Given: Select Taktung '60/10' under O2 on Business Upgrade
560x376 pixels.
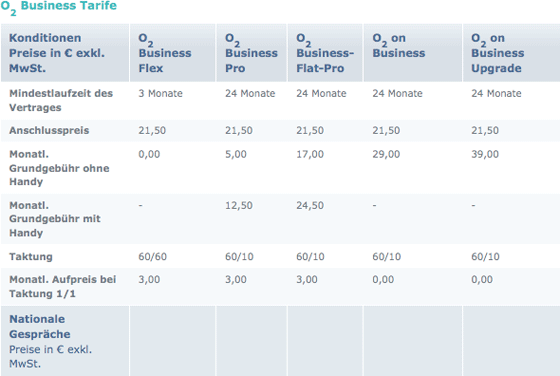Looking at the screenshot, I should (x=485, y=256).
